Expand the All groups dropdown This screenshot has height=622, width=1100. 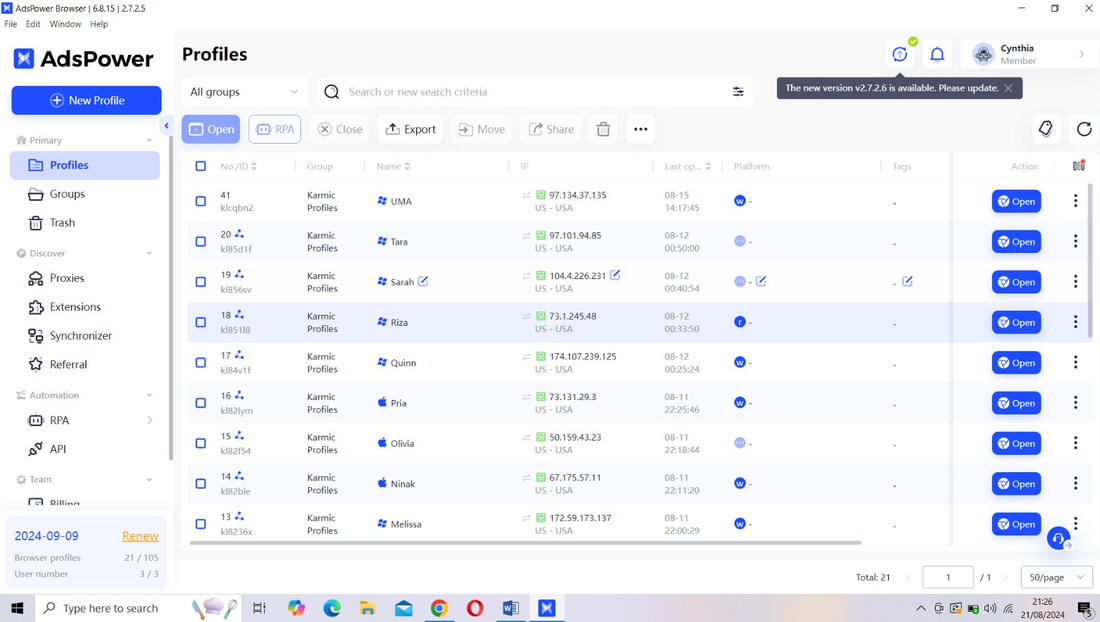[244, 92]
